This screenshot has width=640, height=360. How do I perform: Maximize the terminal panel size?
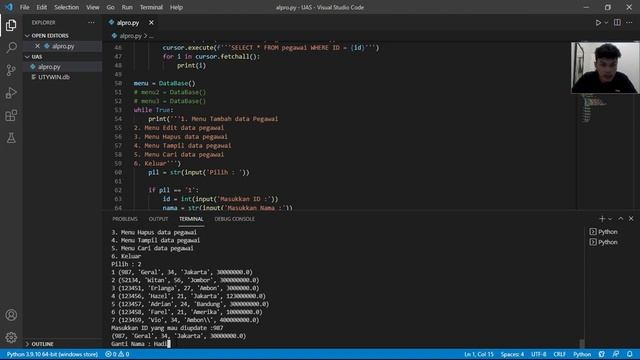[621, 219]
